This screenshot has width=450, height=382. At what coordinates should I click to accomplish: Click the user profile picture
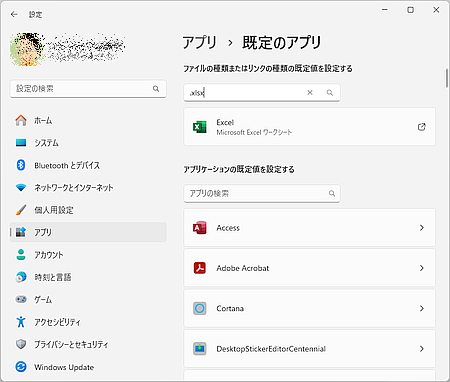pos(27,49)
